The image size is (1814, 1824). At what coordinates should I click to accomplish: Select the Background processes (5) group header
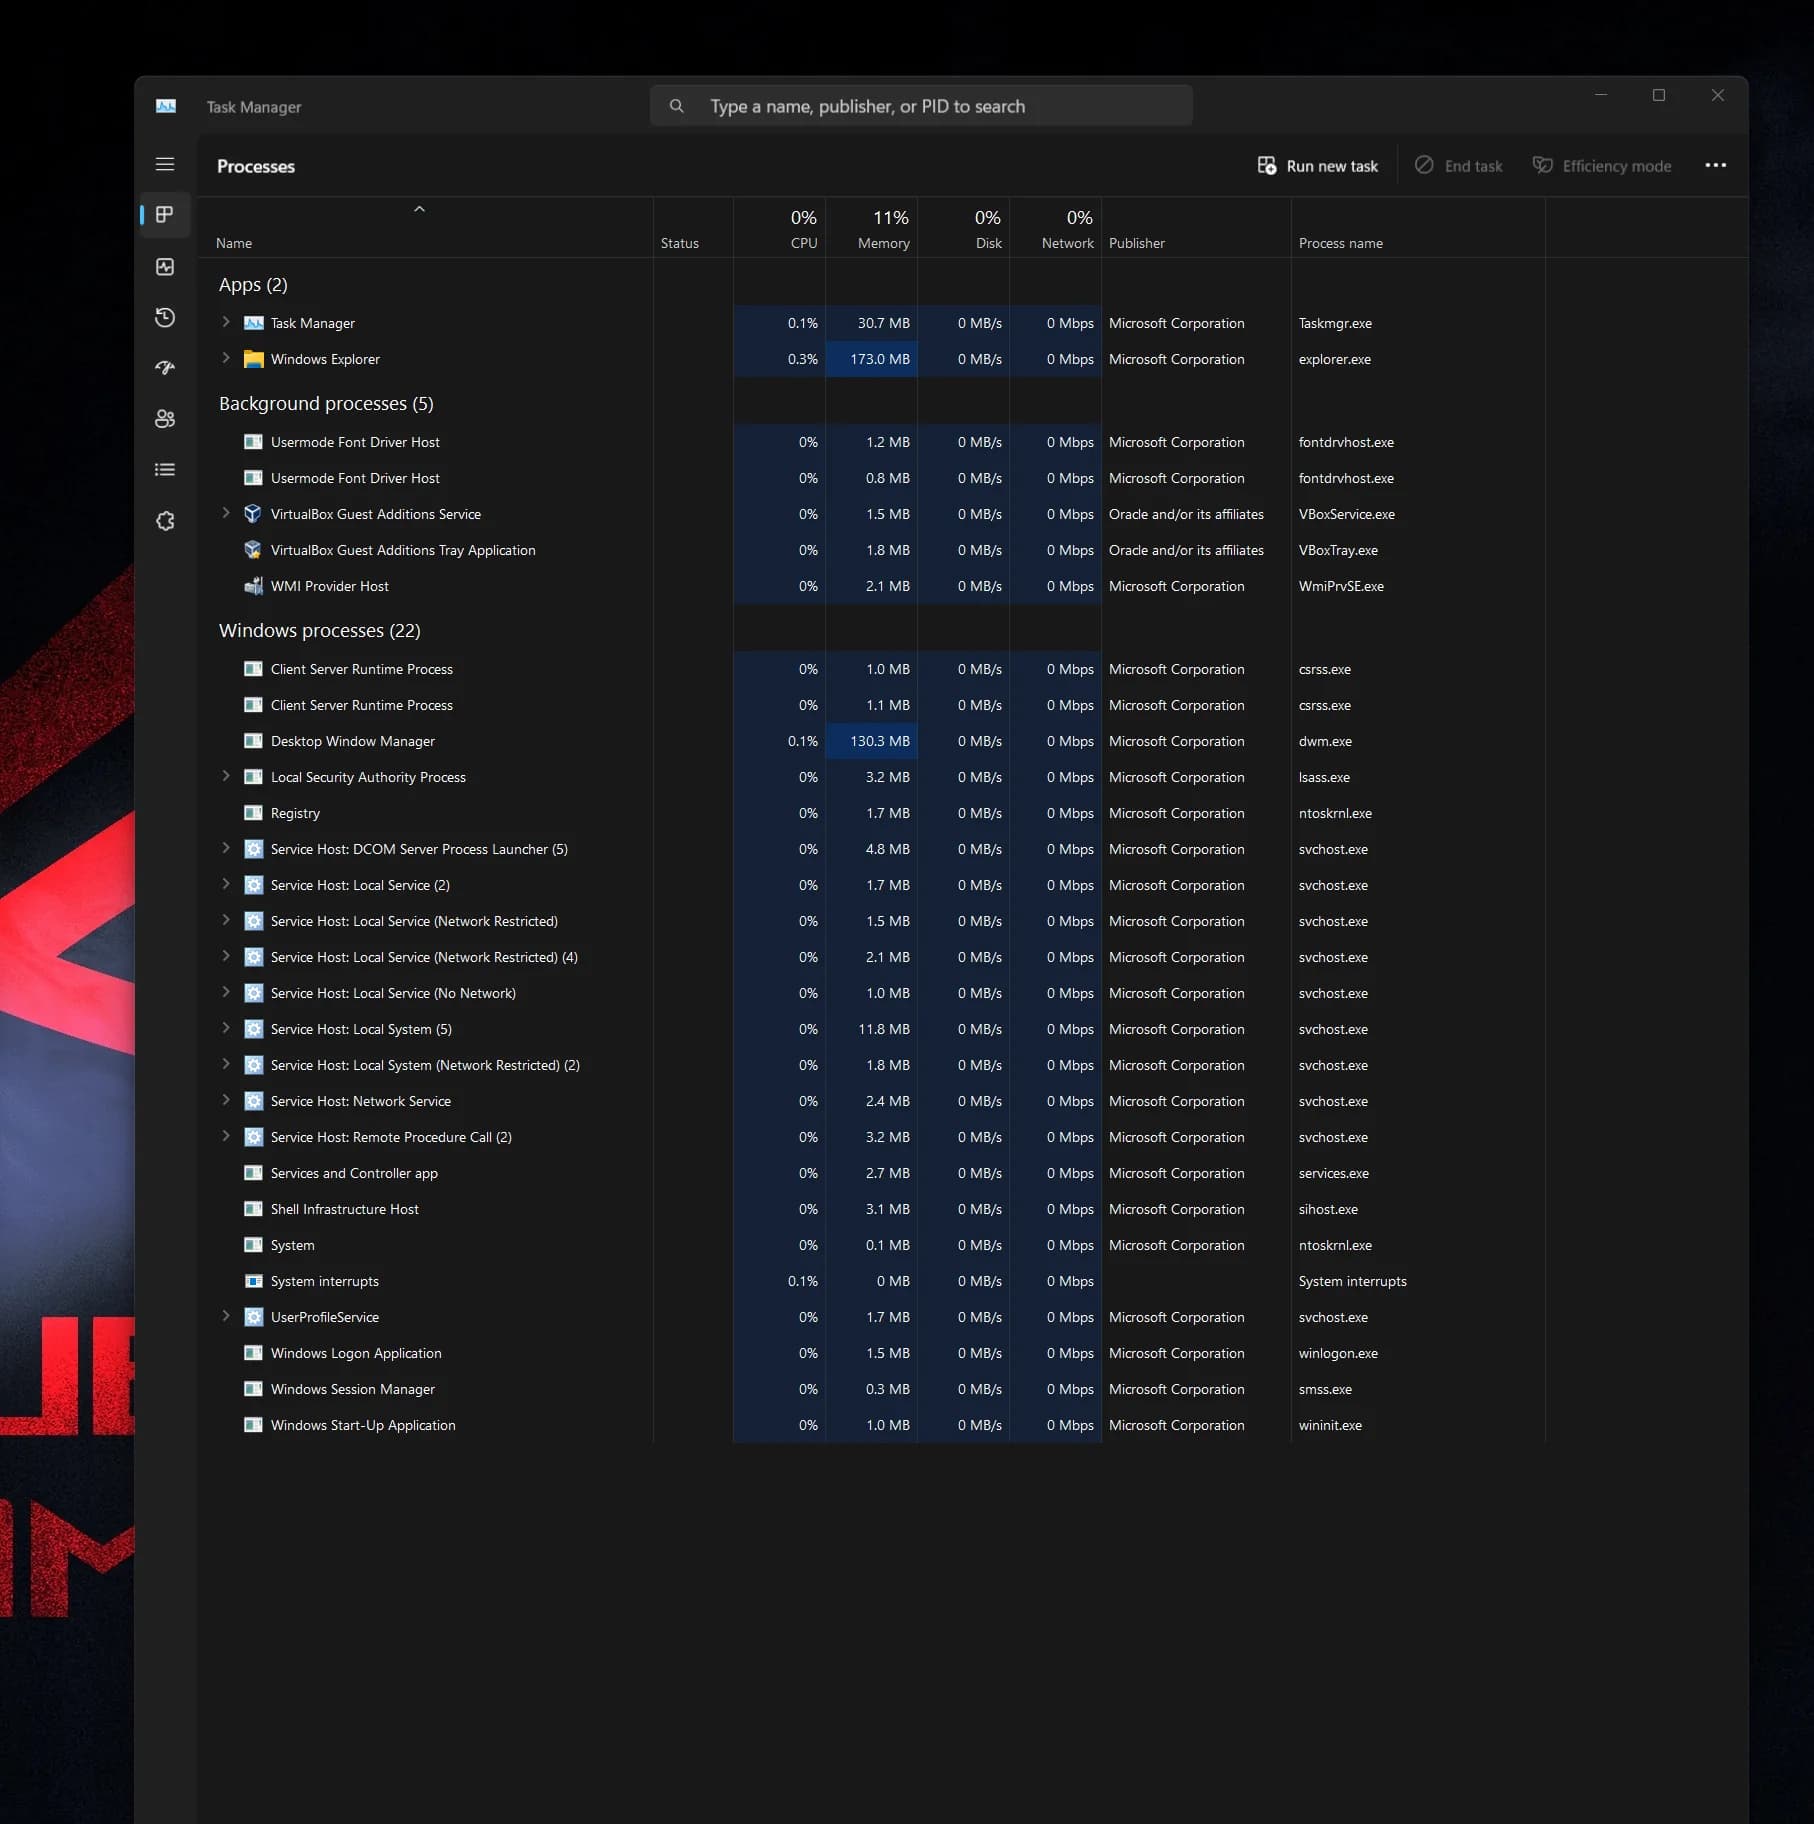click(326, 404)
